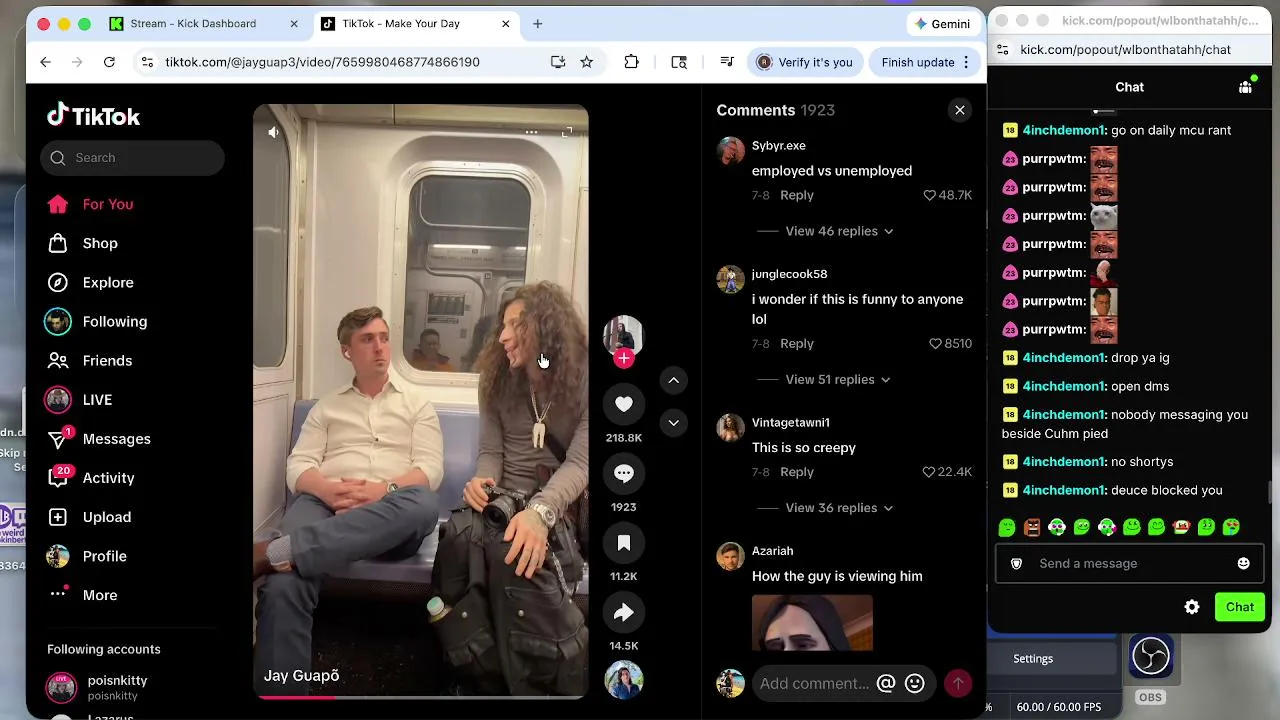Expand View 36 replies
The image size is (1280, 720).
839,508
